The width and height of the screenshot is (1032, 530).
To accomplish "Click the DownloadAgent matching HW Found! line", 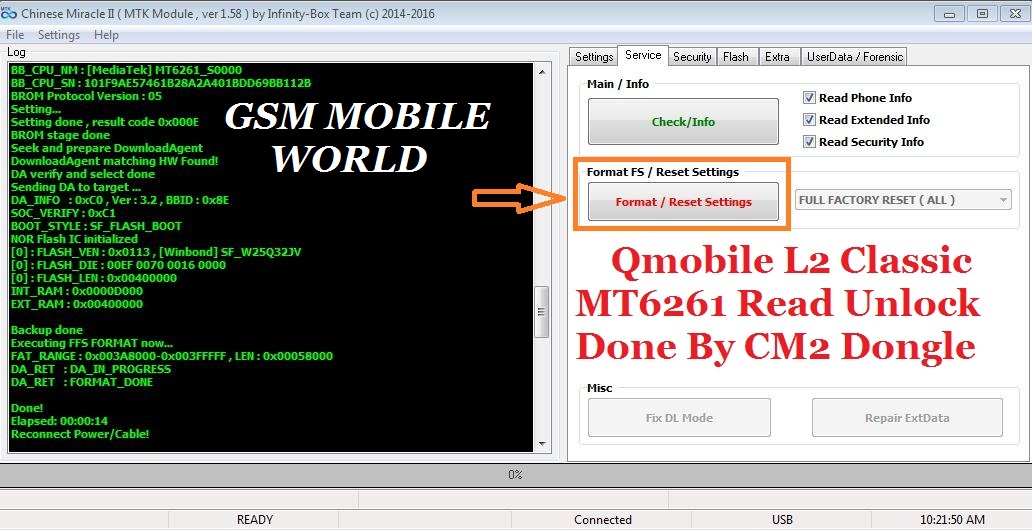I will tap(115, 161).
